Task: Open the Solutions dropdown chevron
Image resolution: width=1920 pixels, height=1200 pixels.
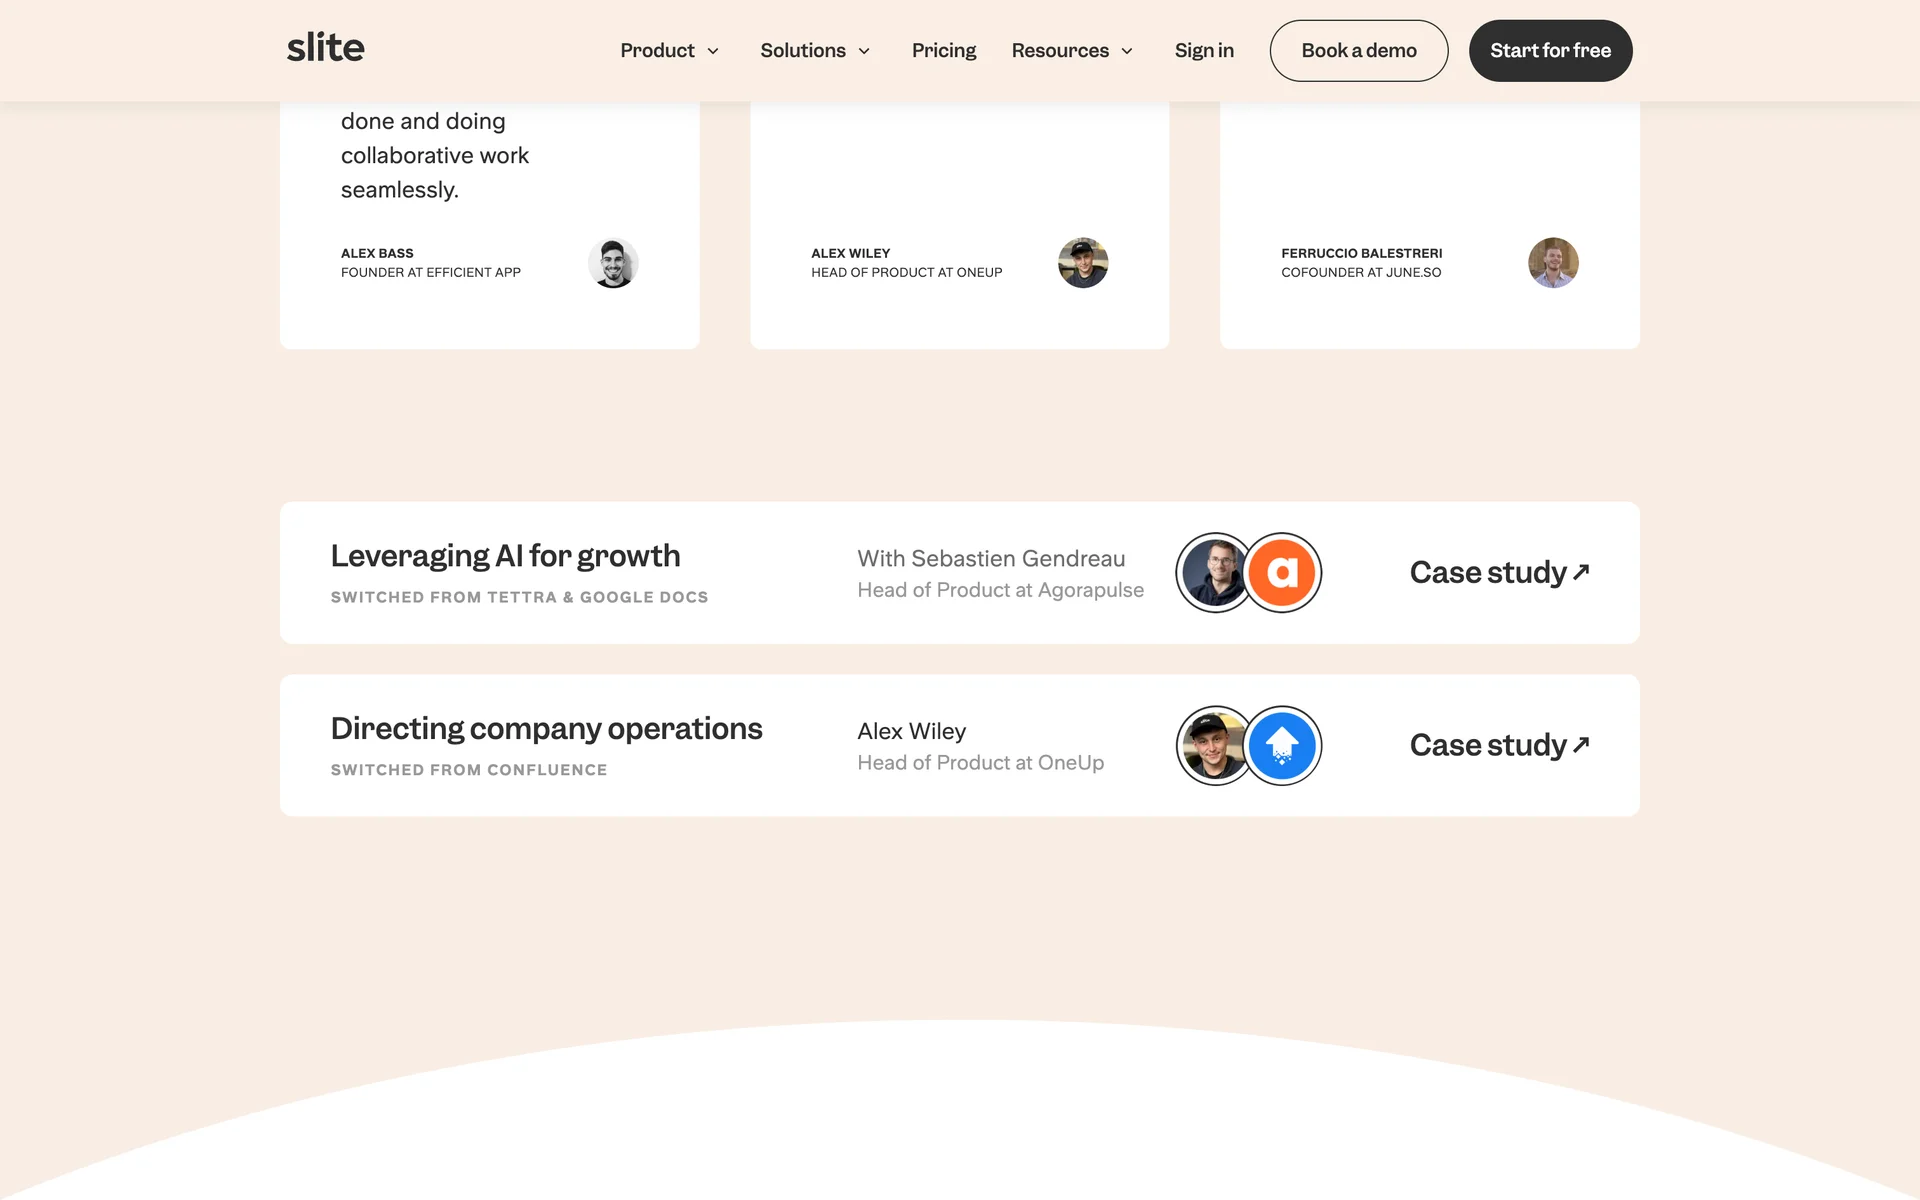Action: click(x=864, y=51)
